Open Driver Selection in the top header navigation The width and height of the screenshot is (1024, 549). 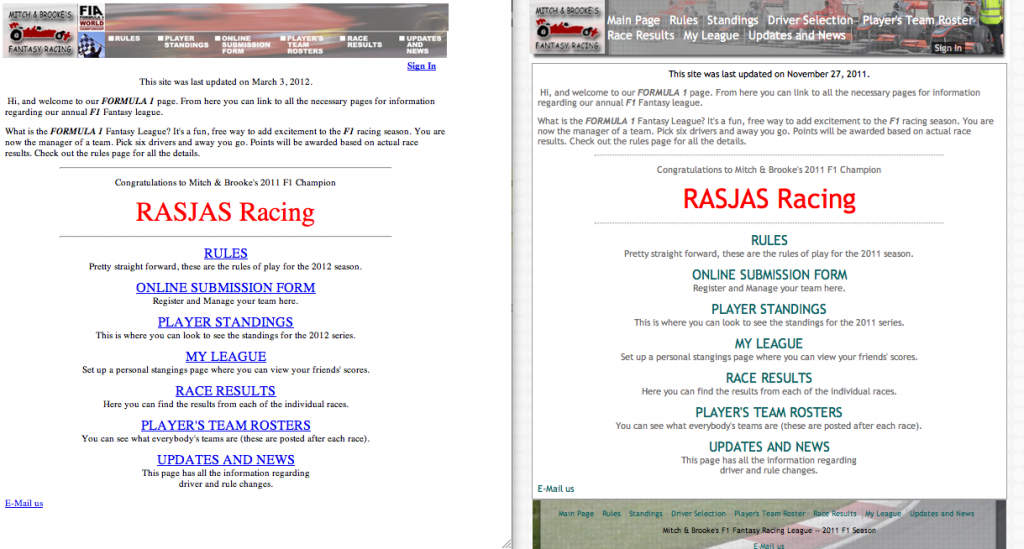click(810, 20)
